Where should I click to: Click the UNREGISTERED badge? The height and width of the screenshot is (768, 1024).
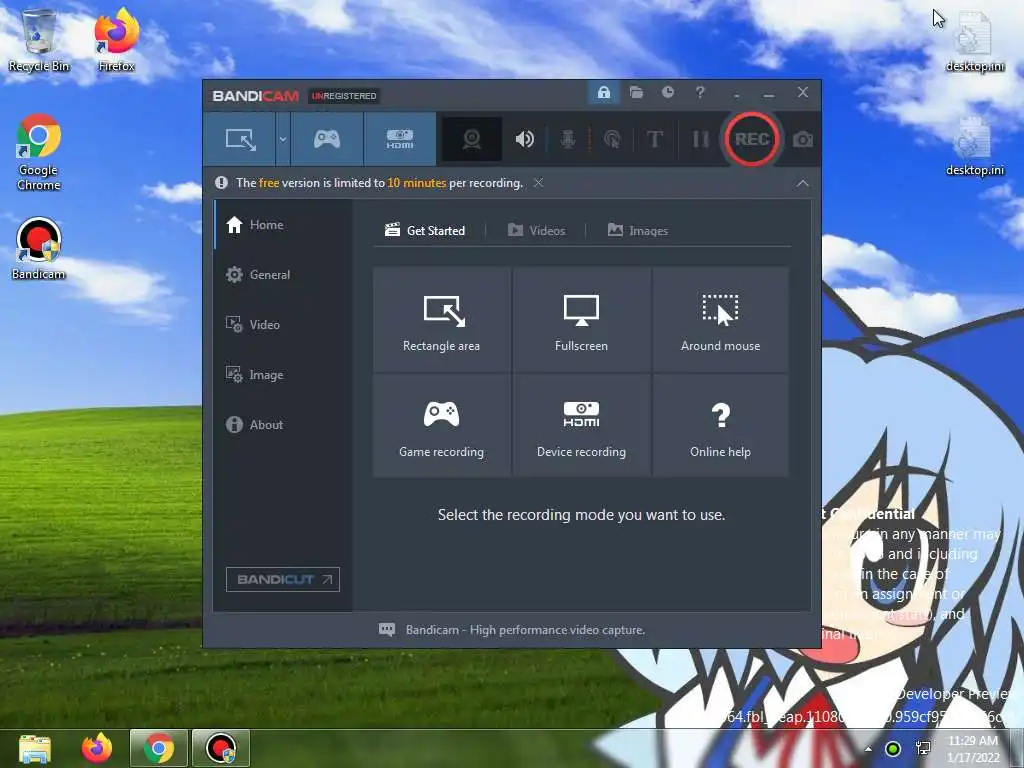coord(344,96)
